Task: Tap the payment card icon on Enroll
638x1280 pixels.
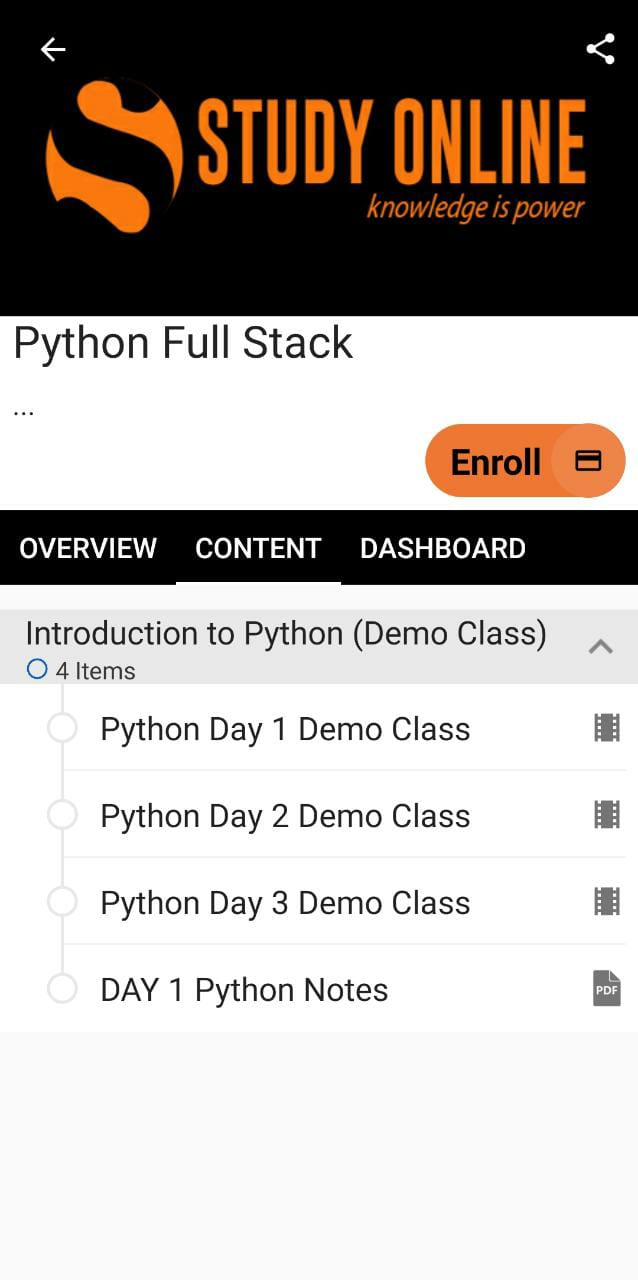Action: click(588, 460)
